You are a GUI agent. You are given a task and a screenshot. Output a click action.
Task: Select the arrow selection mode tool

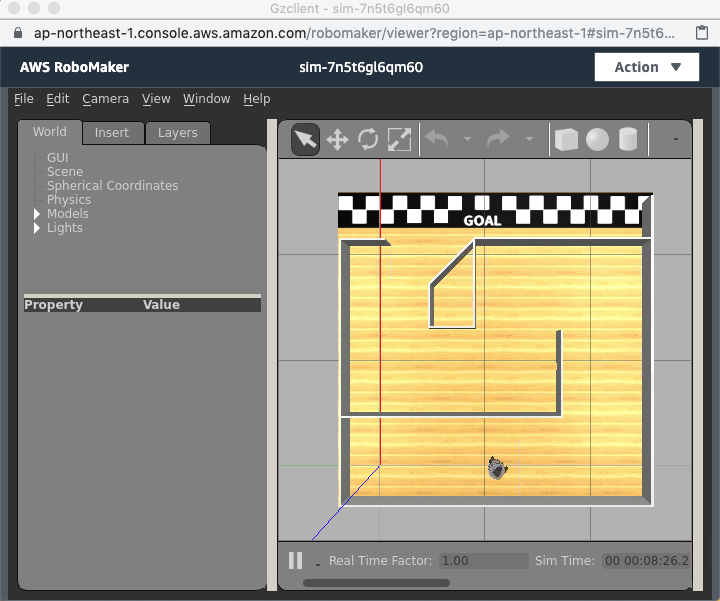pyautogui.click(x=305, y=139)
